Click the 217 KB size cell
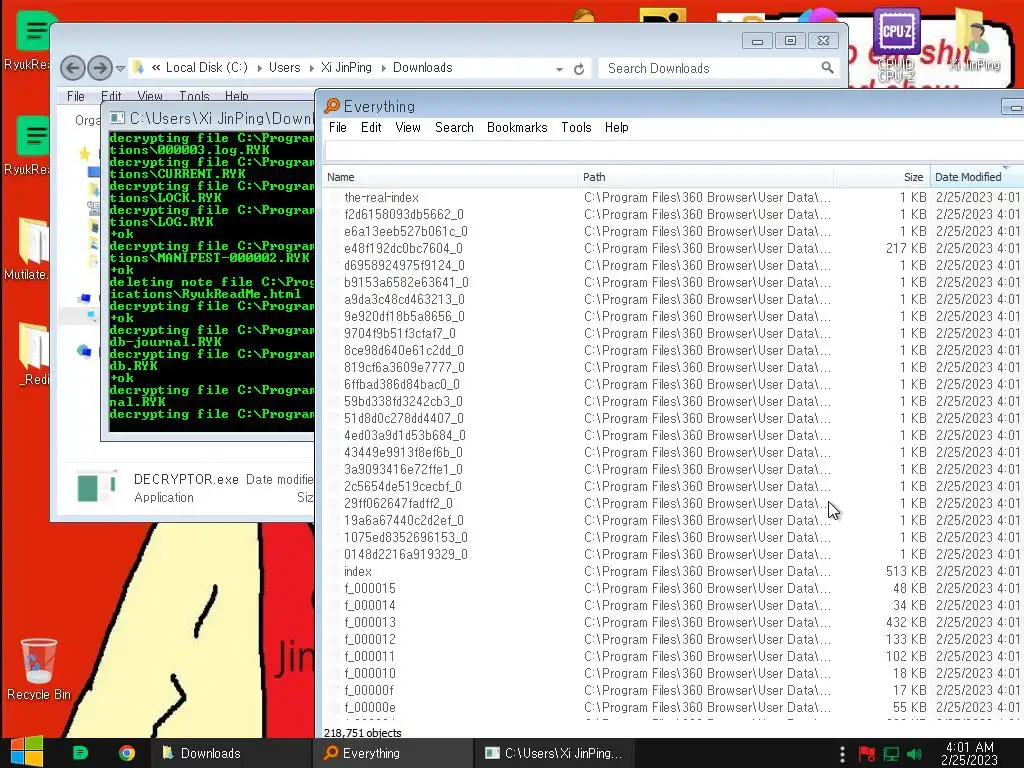This screenshot has width=1024, height=768. [906, 248]
